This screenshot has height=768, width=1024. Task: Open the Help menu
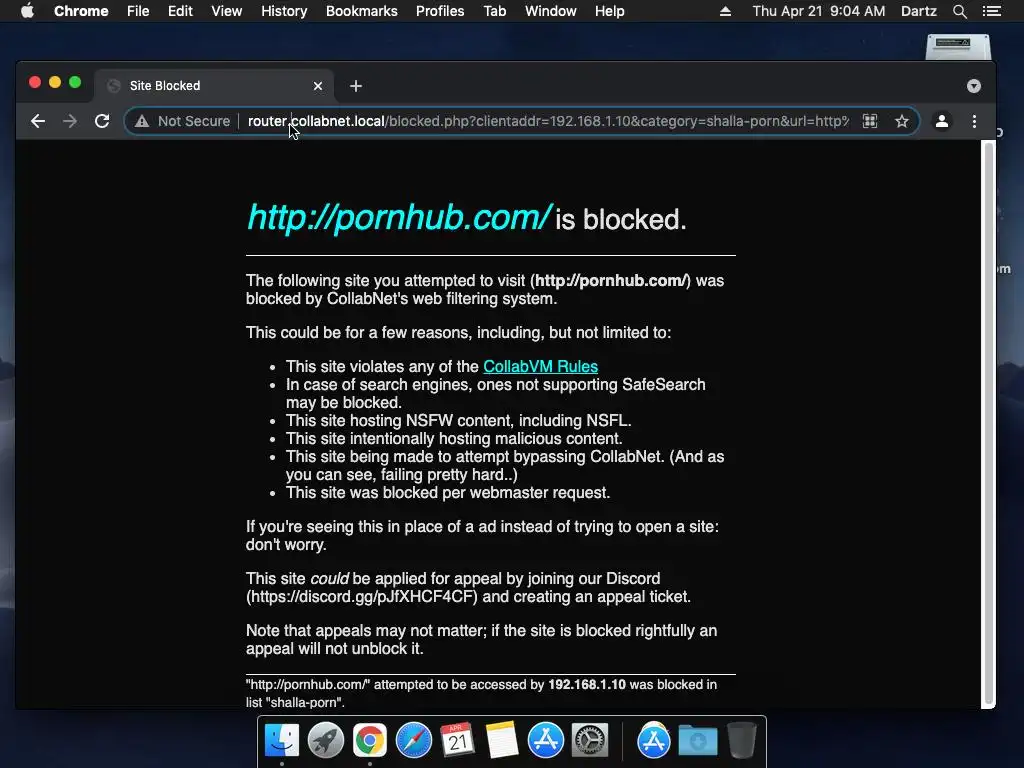tap(609, 11)
